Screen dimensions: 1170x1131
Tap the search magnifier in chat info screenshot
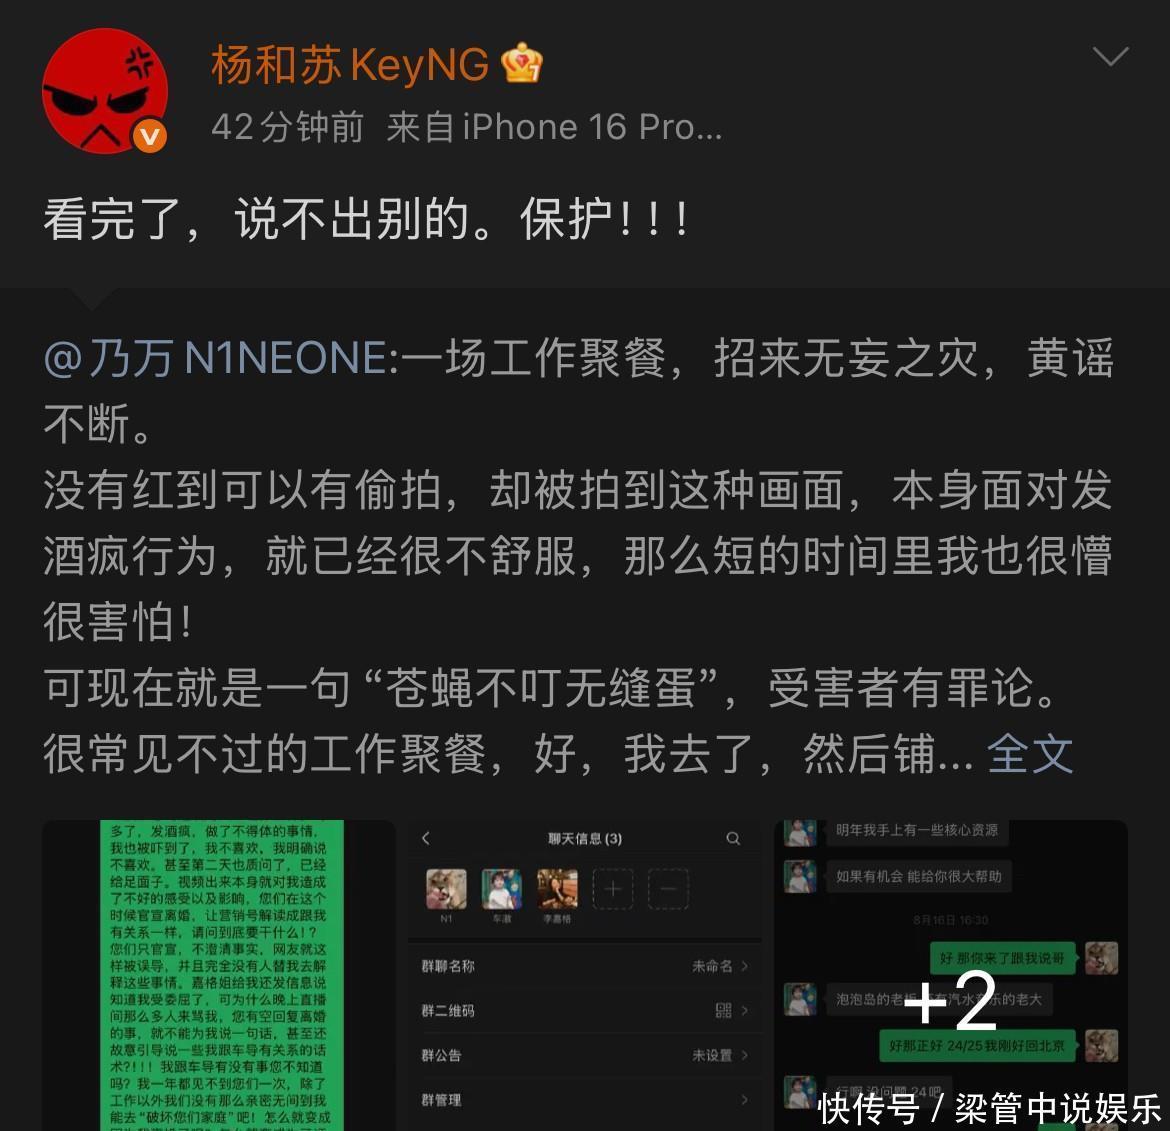733,839
